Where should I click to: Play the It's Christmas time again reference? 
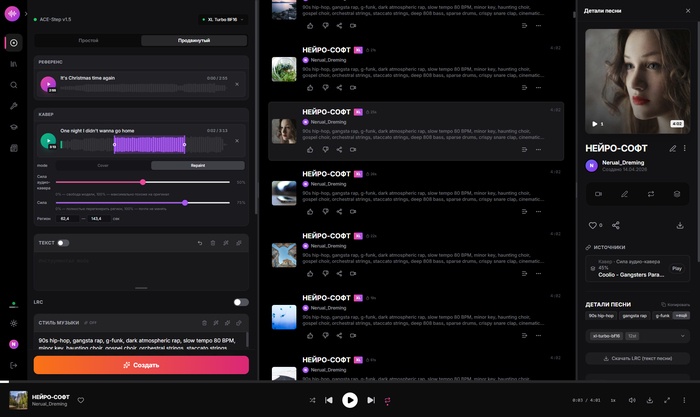click(48, 84)
